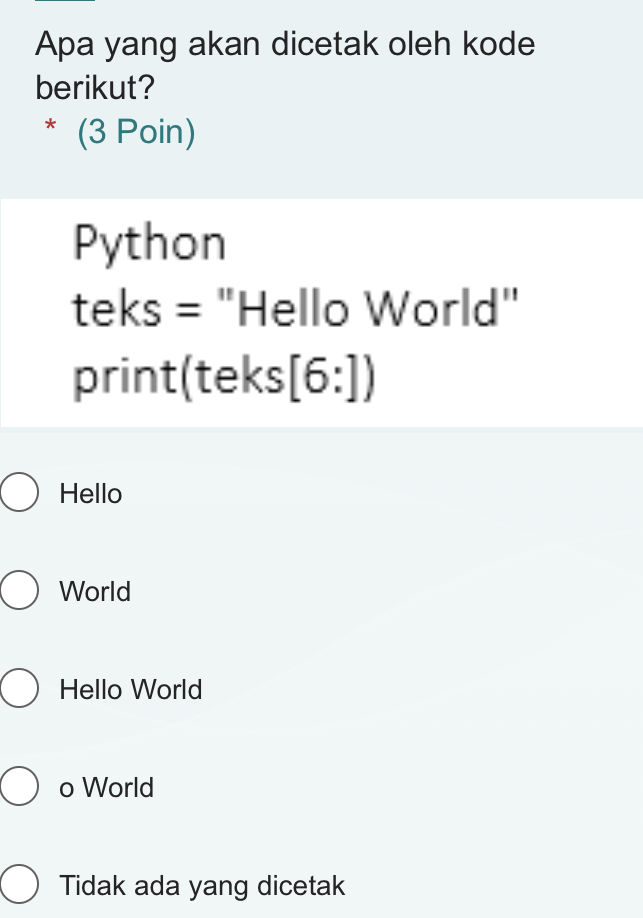The width and height of the screenshot is (643, 918).
Task: Click the teal line above the question
Action: (65, 1)
